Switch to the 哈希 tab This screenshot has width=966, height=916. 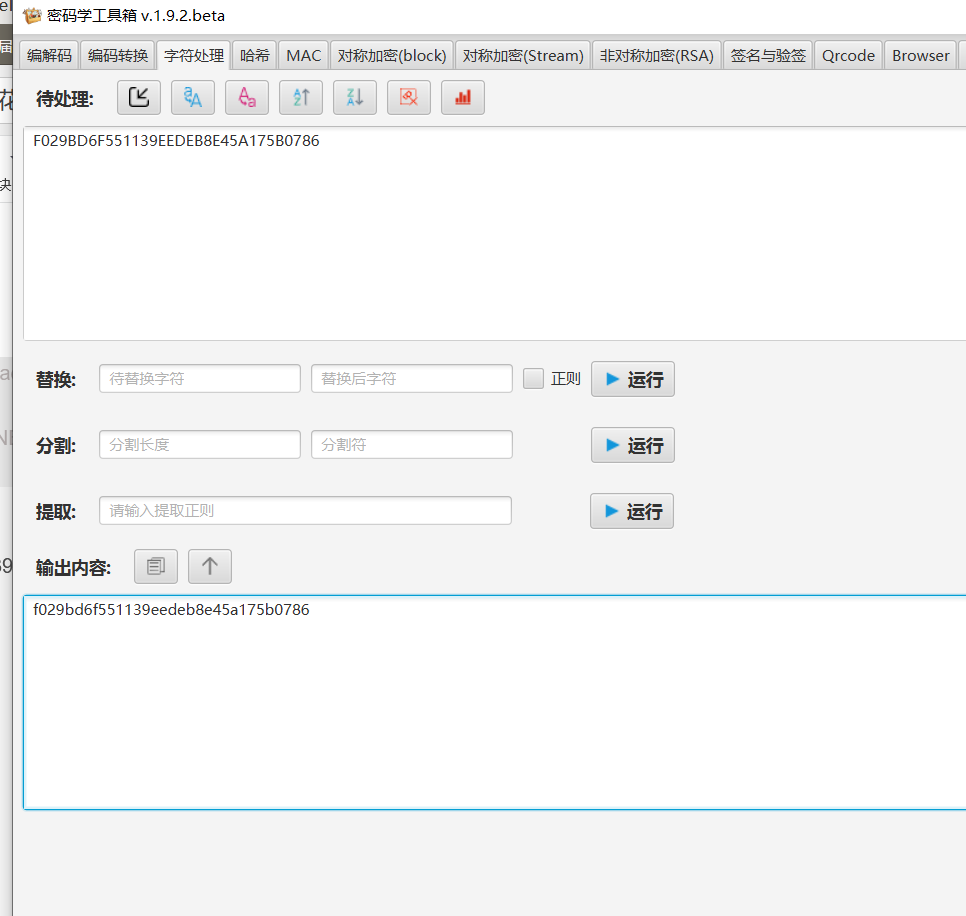254,55
